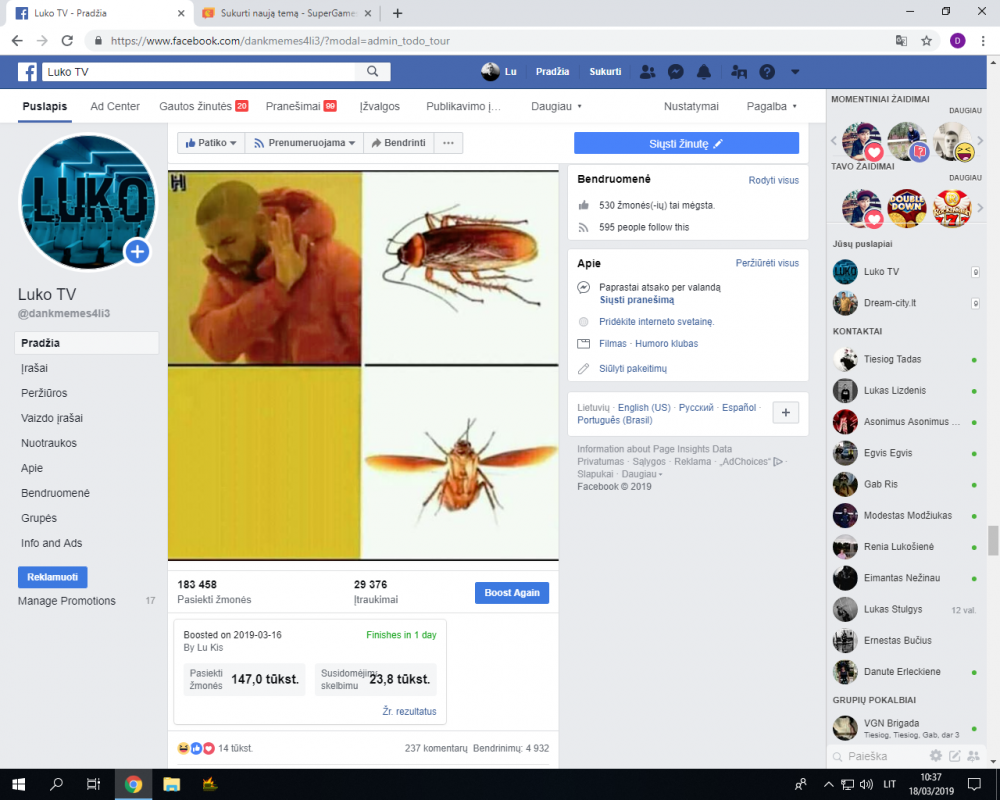This screenshot has height=800, width=1000.
Task: Open the Messenger icon in top bar
Action: click(676, 72)
